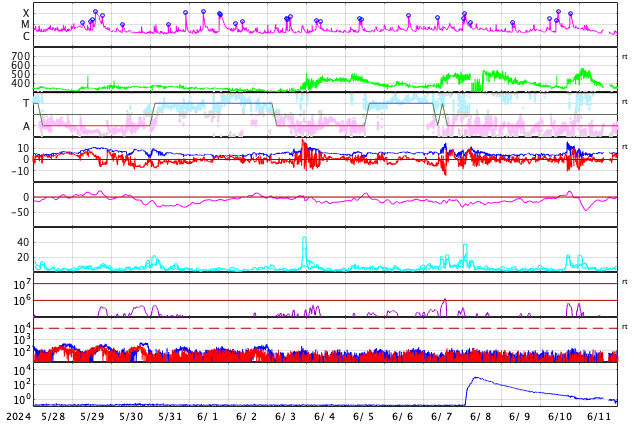634x424 pixels.
Task: Click the -50 axis tick label
Action: [x=20, y=212]
